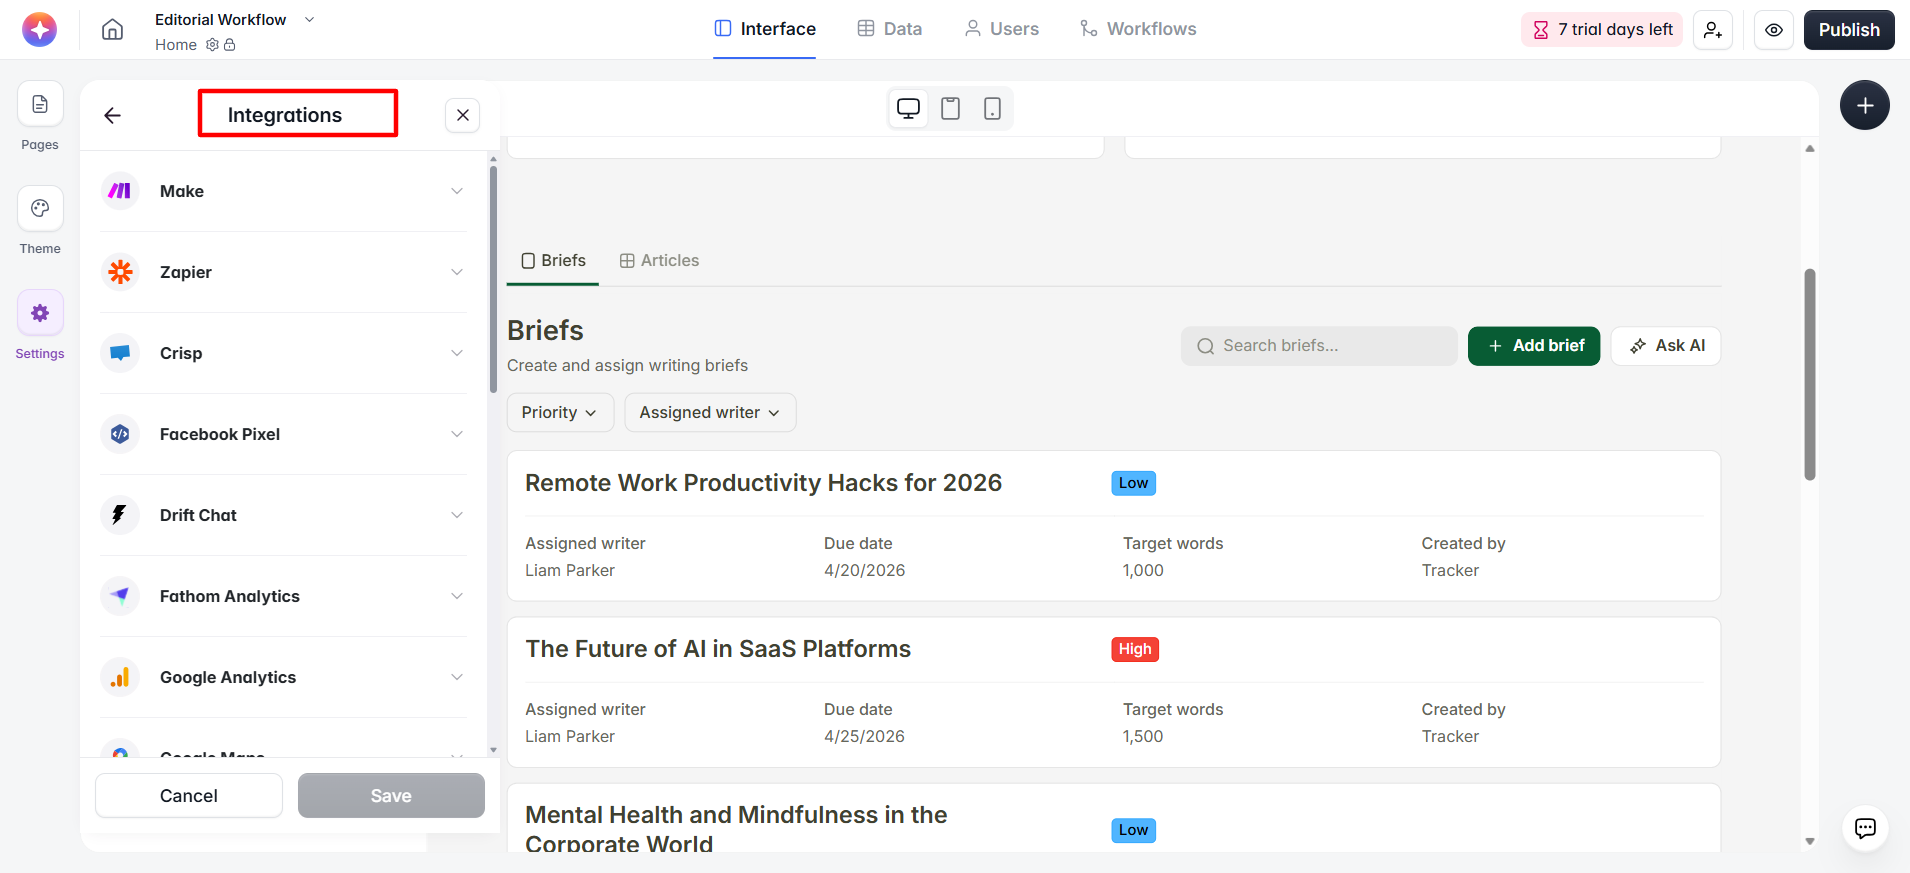Screen dimensions: 1910x873
Task: Expand the Fathom Analytics chevron
Action: [x=457, y=596]
